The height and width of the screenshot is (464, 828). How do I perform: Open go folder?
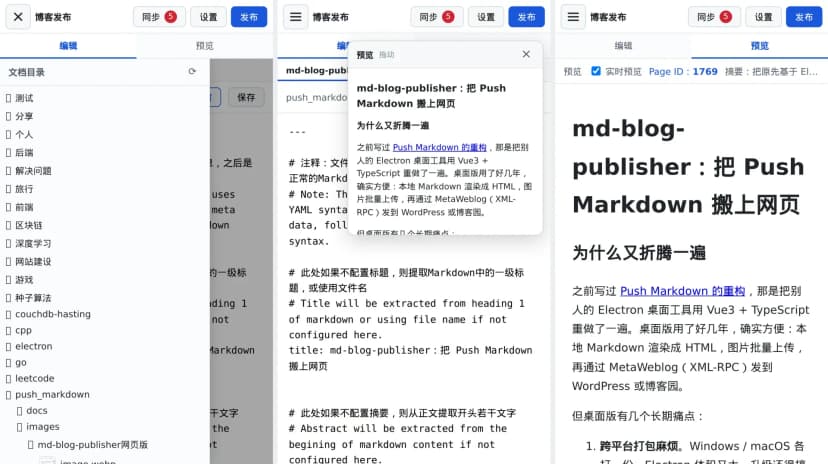(21, 363)
